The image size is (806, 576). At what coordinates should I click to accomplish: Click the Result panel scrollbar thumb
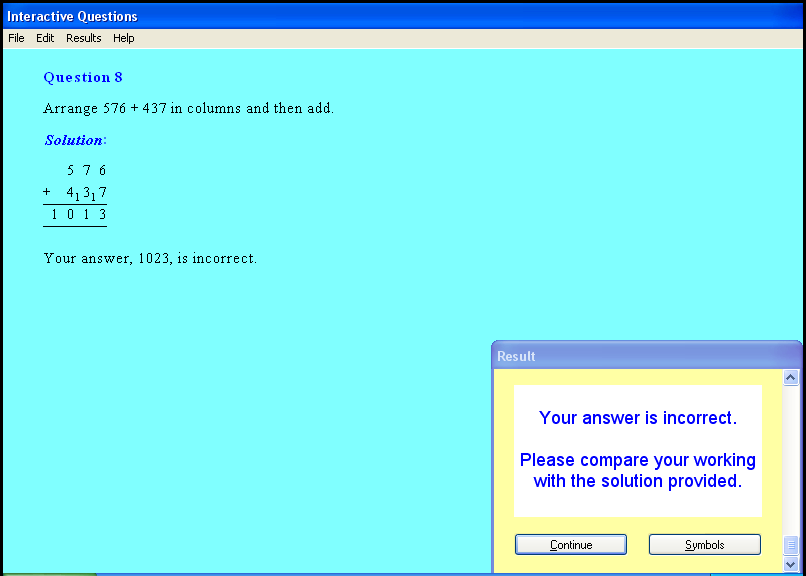pyautogui.click(x=791, y=545)
